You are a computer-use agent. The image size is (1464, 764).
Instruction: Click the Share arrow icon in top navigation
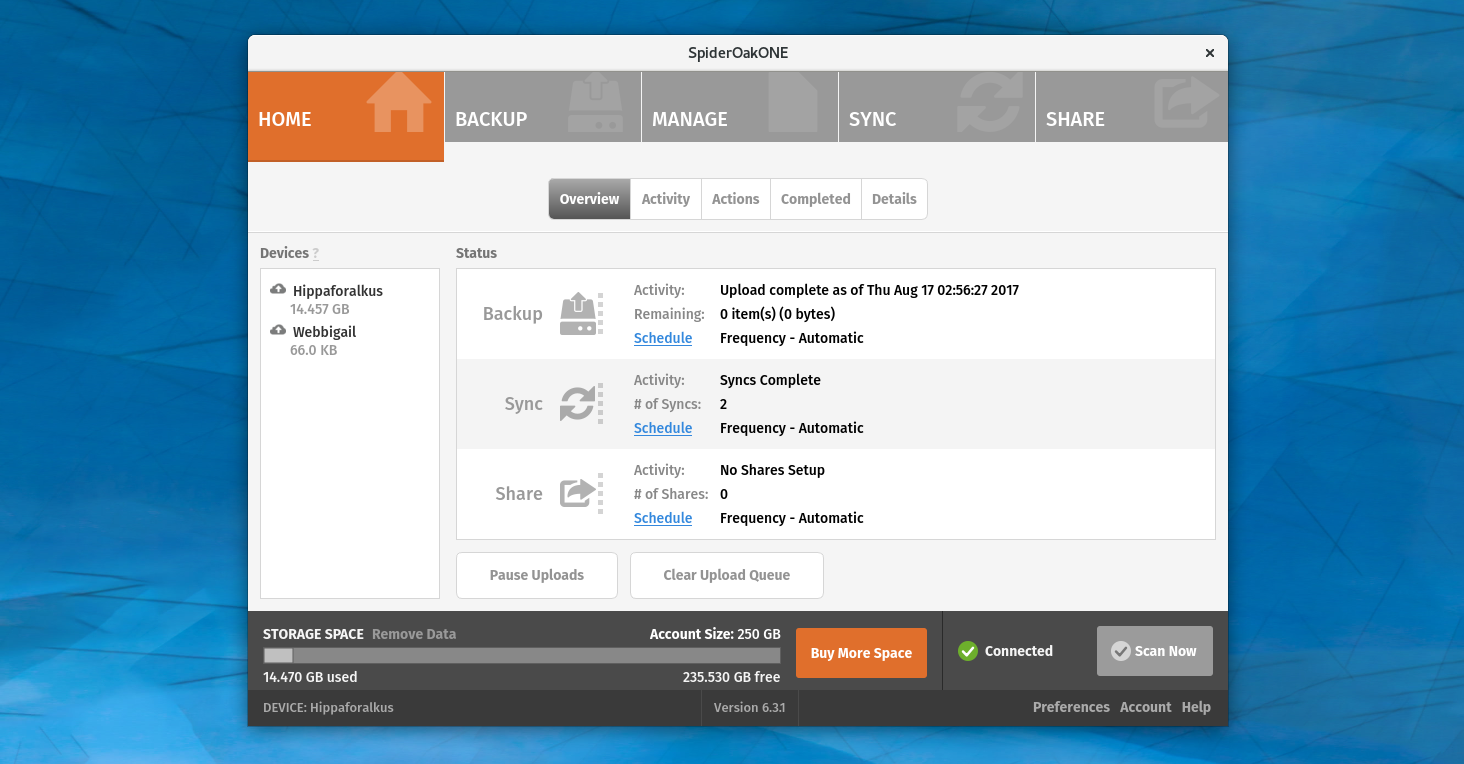[1186, 103]
